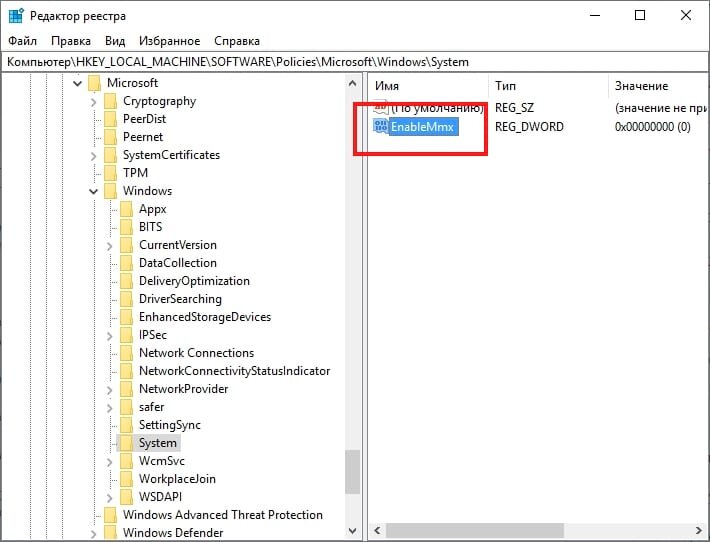Select the SystemCertificates folder icon
710x542 pixels.
click(x=110, y=155)
